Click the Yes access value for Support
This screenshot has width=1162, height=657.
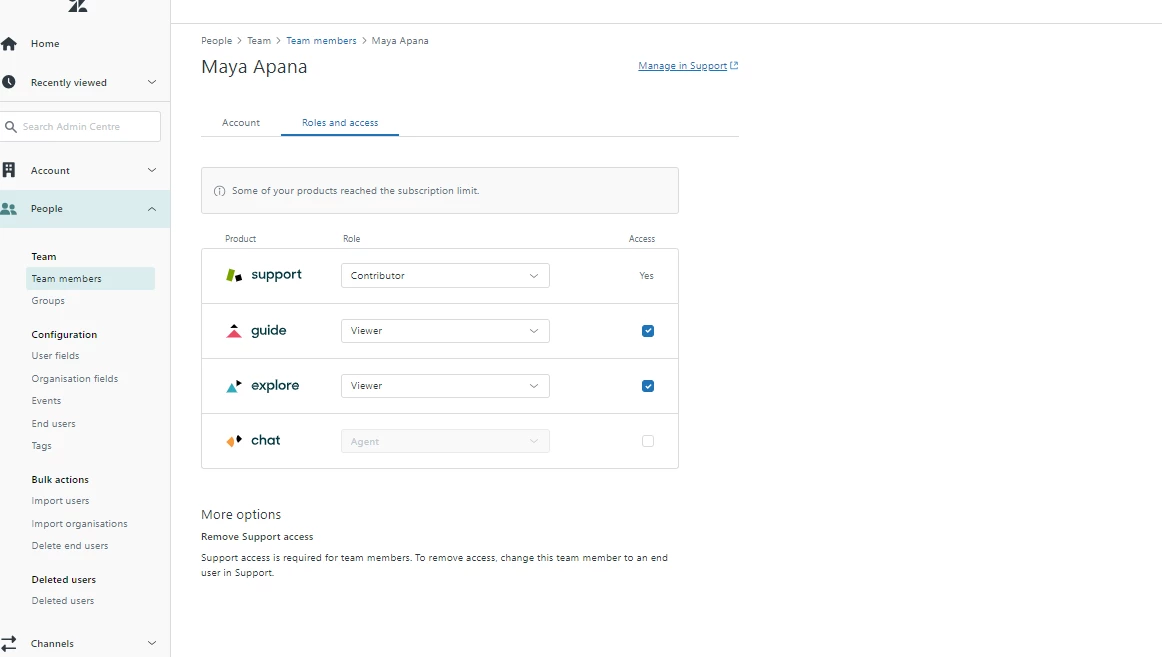647,276
